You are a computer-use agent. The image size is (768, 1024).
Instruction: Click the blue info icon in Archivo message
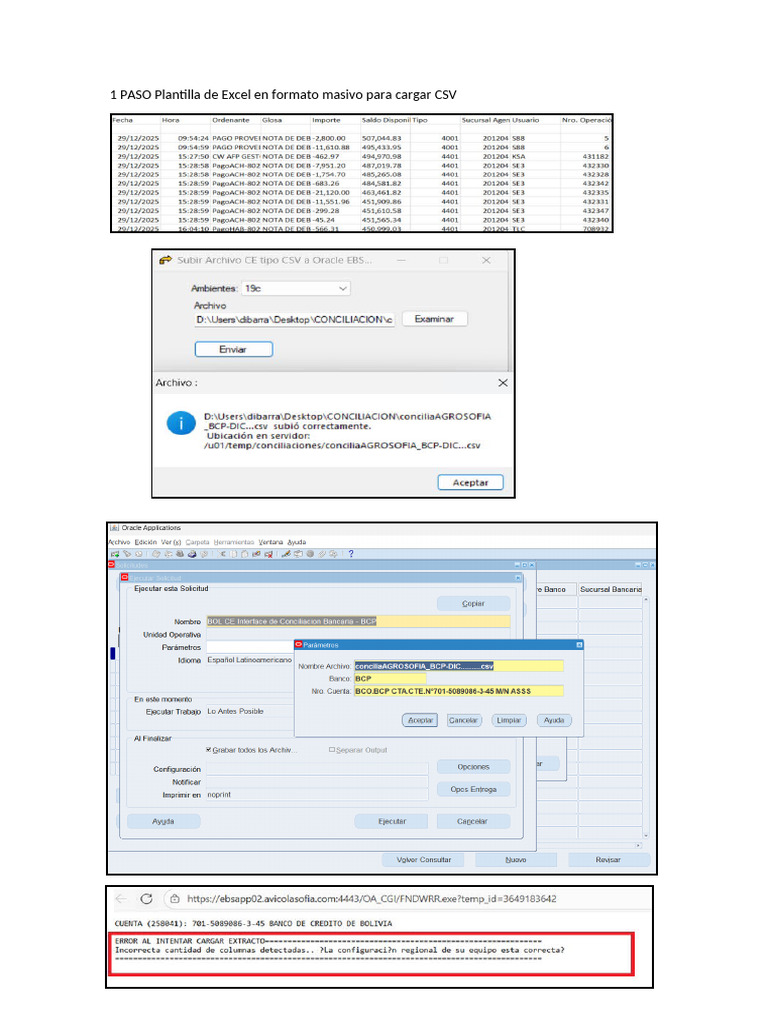181,423
